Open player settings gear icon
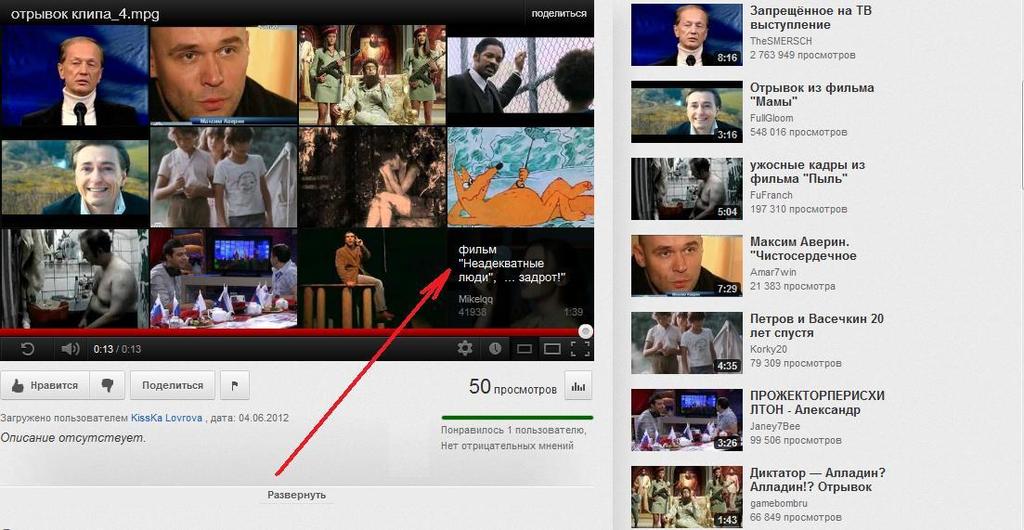The image size is (1024, 530). click(x=465, y=349)
